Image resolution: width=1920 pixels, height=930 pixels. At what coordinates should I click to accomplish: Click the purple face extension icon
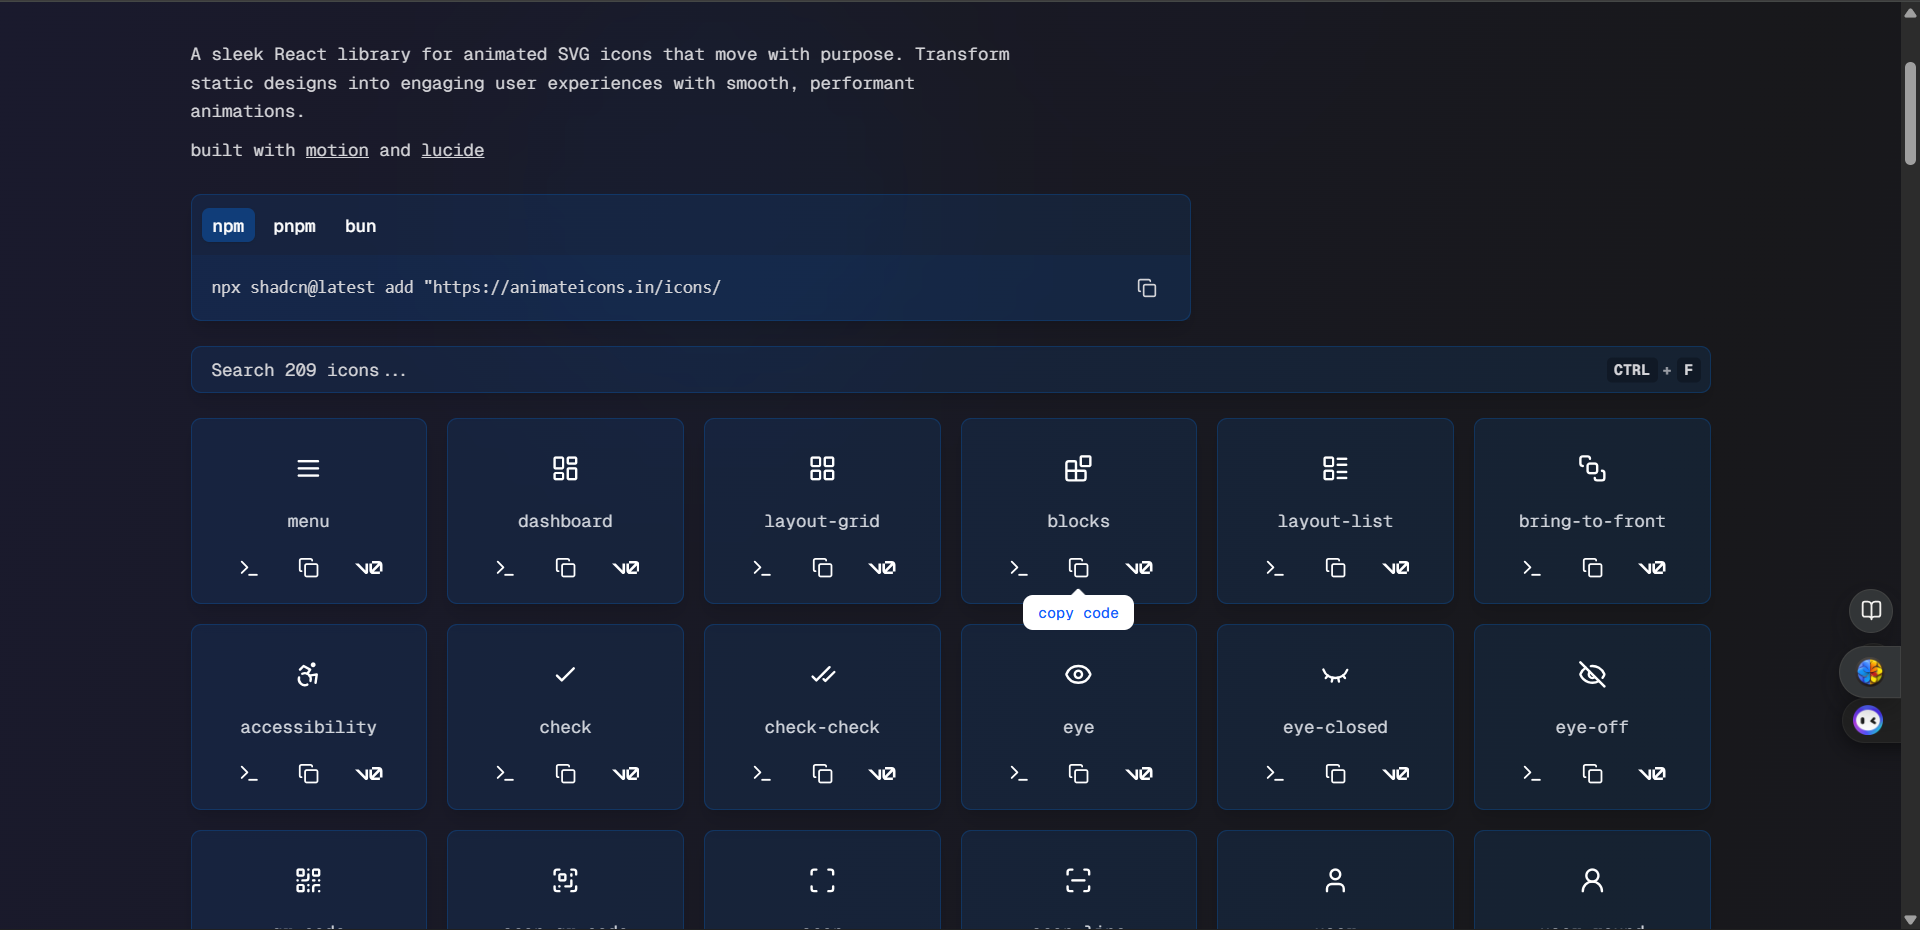point(1868,721)
